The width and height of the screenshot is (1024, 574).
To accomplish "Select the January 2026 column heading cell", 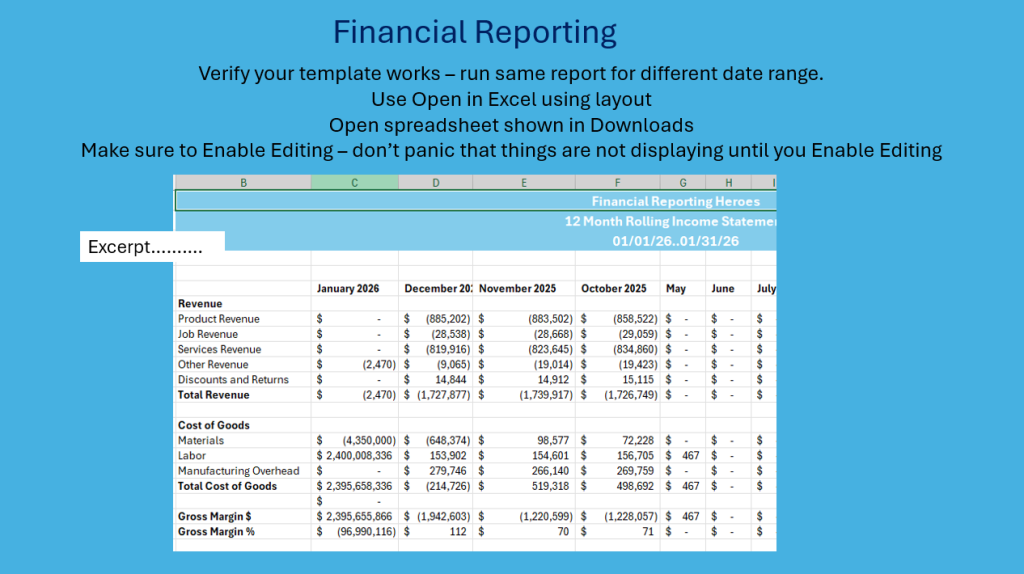I will [x=348, y=288].
